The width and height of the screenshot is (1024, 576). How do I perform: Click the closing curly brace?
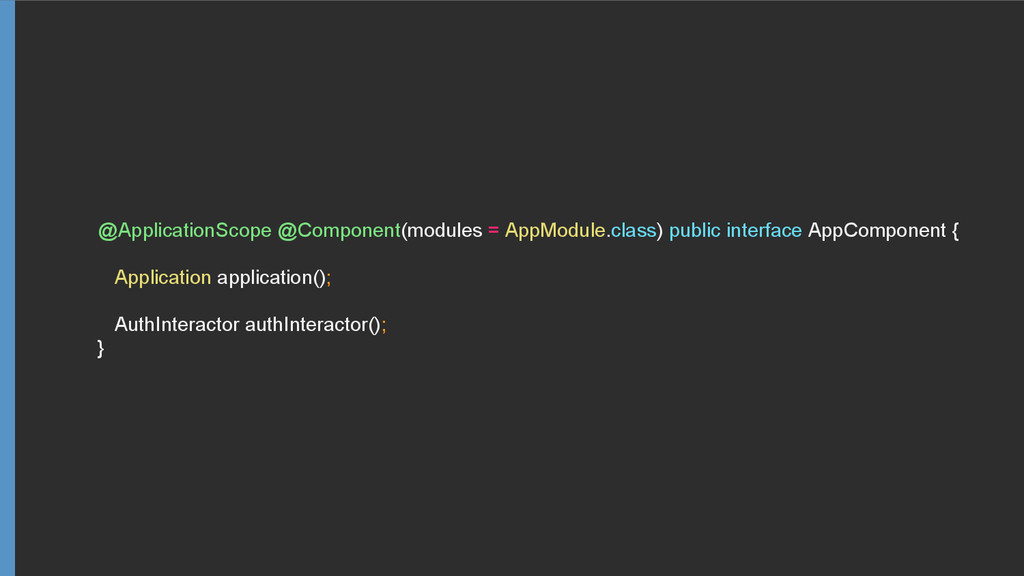coord(100,348)
